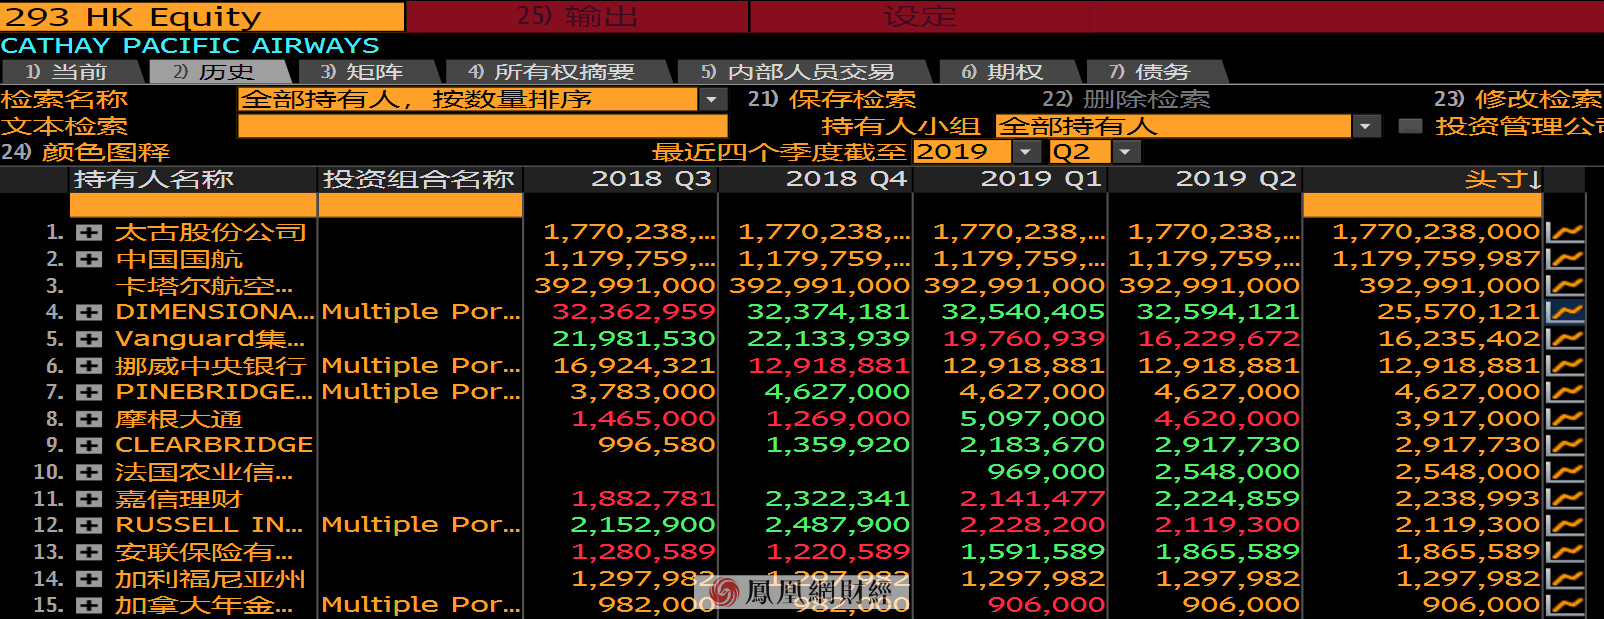Click the 2018 Q4 column header
Viewport: 1604px width, 619px height.
pyautogui.click(x=815, y=179)
